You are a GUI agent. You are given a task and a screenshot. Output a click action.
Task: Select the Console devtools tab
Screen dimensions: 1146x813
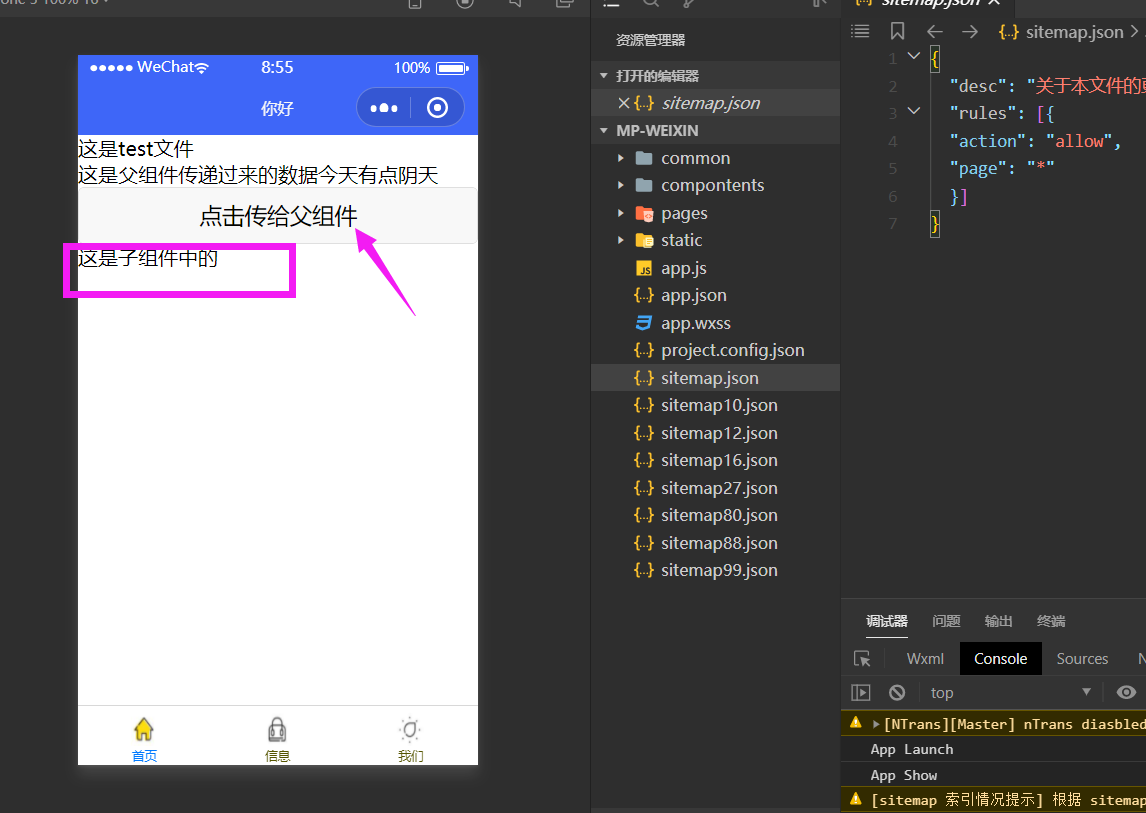[1001, 659]
